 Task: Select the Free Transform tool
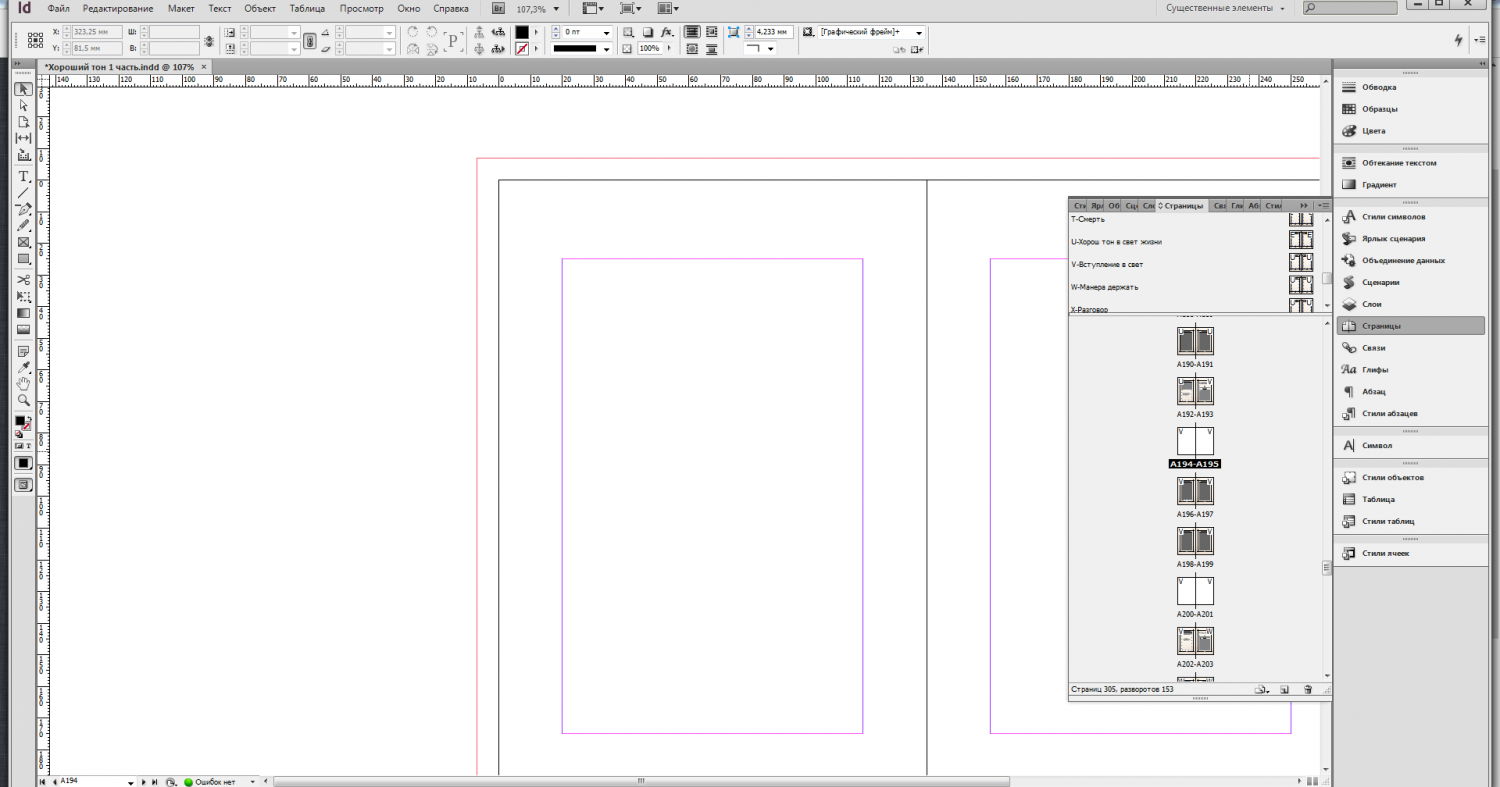coord(23,296)
